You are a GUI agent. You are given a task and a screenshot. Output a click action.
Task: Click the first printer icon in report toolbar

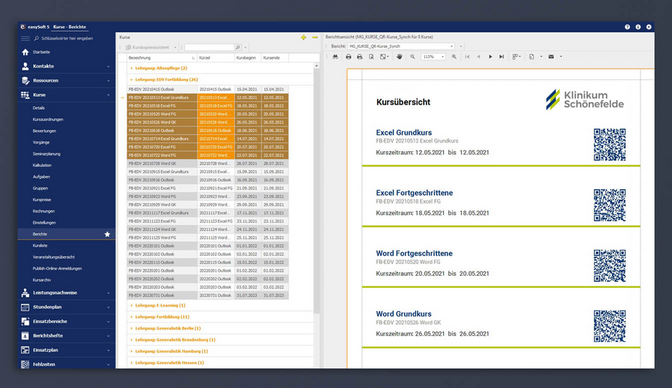pos(348,57)
